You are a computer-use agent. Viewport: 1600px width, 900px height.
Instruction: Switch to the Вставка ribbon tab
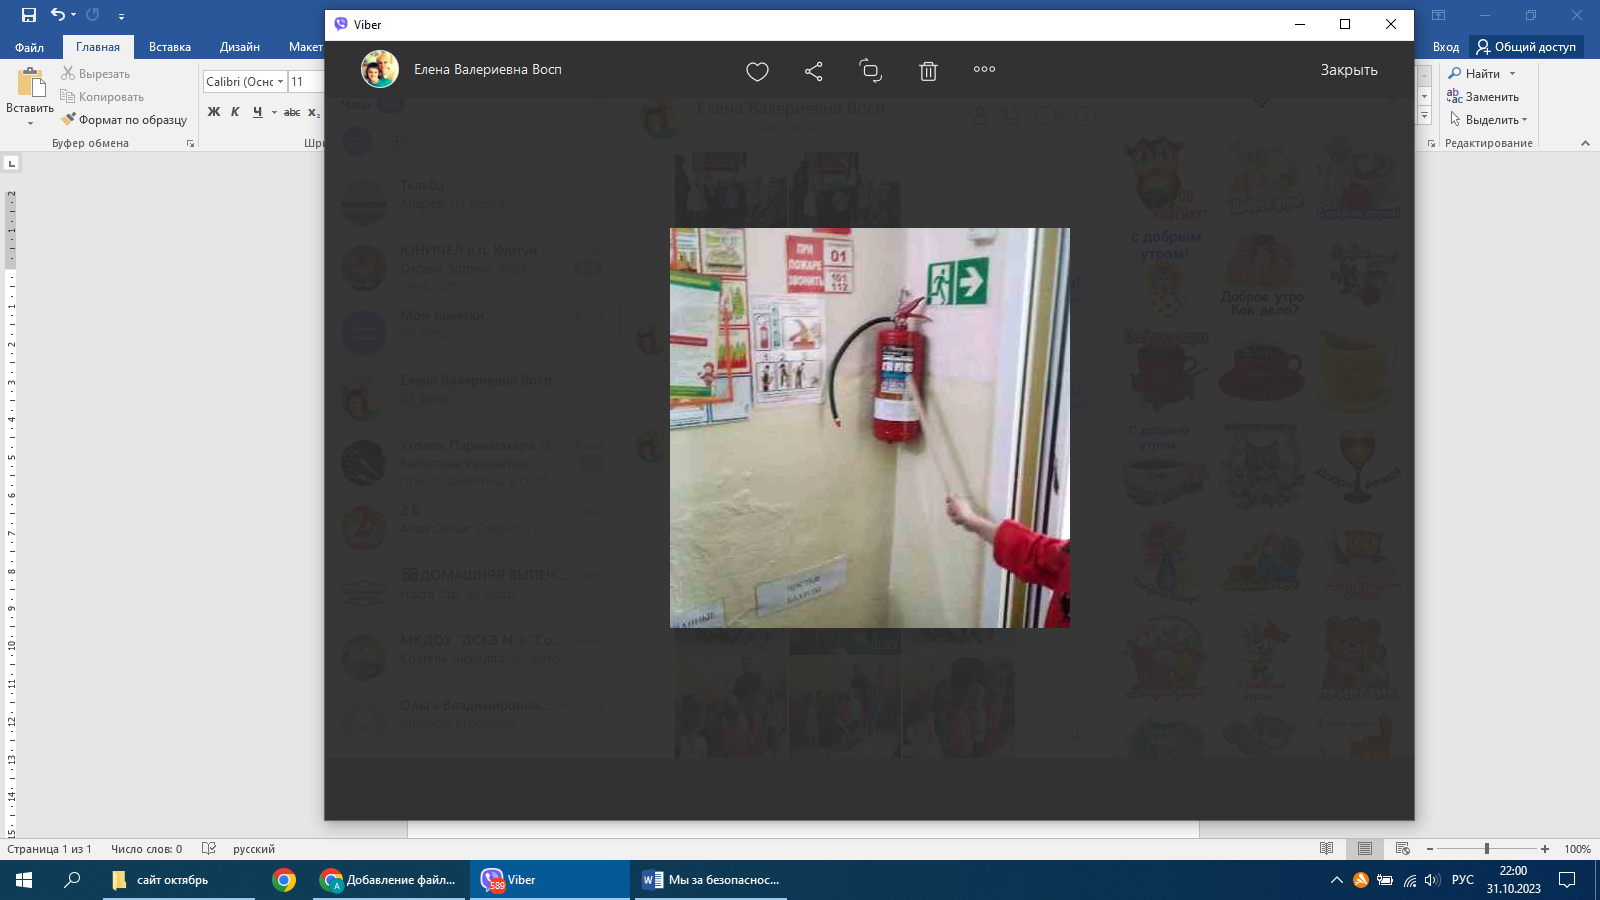point(170,47)
